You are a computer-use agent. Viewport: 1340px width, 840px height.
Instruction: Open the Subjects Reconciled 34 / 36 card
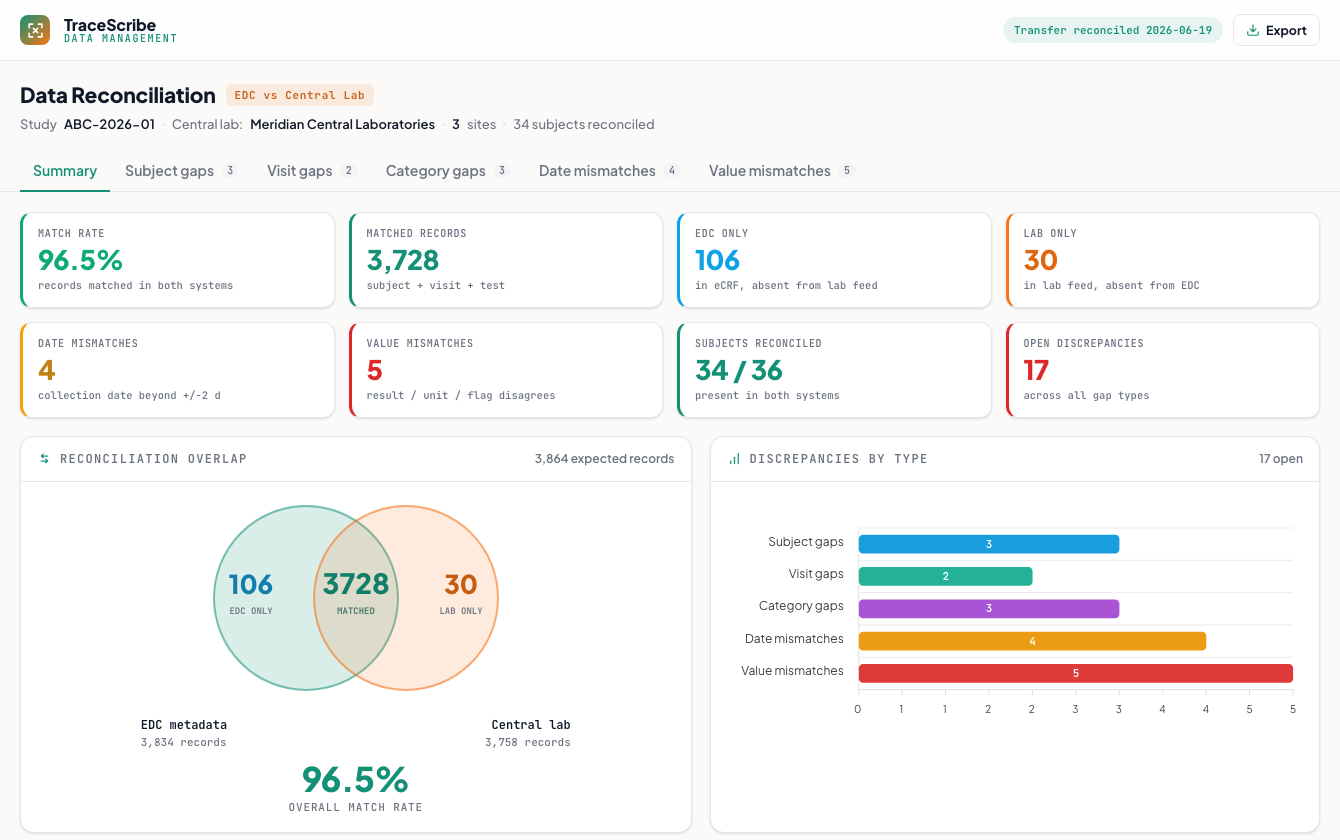point(834,370)
